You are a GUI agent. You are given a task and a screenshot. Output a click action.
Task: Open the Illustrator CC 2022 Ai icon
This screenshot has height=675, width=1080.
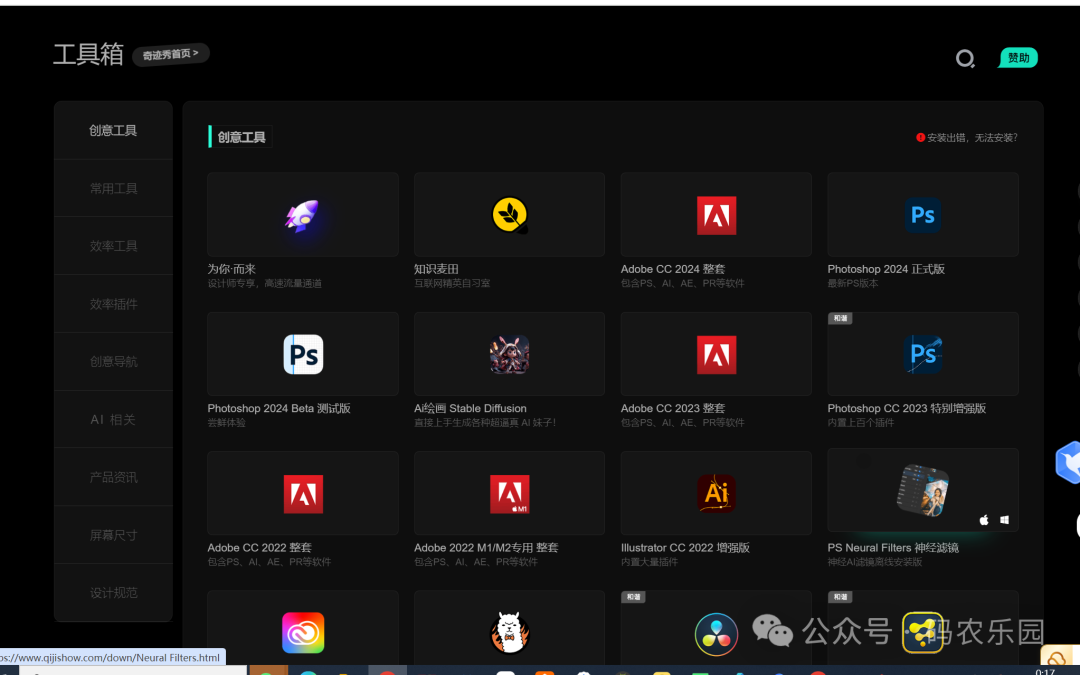click(716, 493)
